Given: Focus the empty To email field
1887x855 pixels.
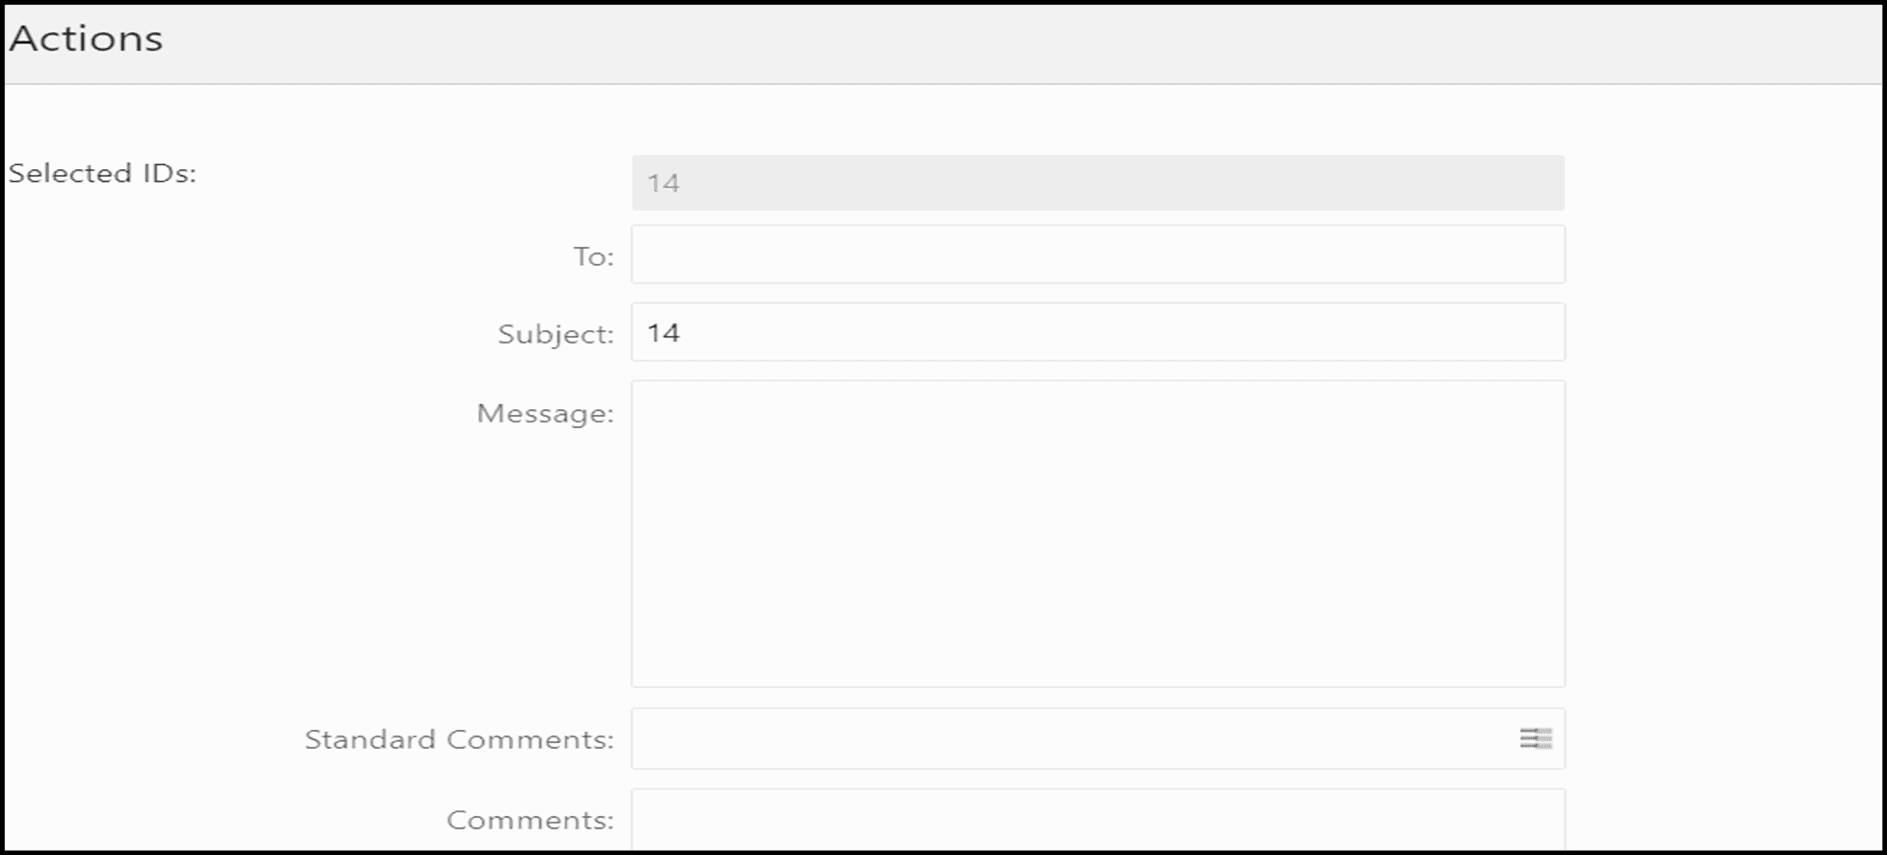Looking at the screenshot, I should (1097, 254).
